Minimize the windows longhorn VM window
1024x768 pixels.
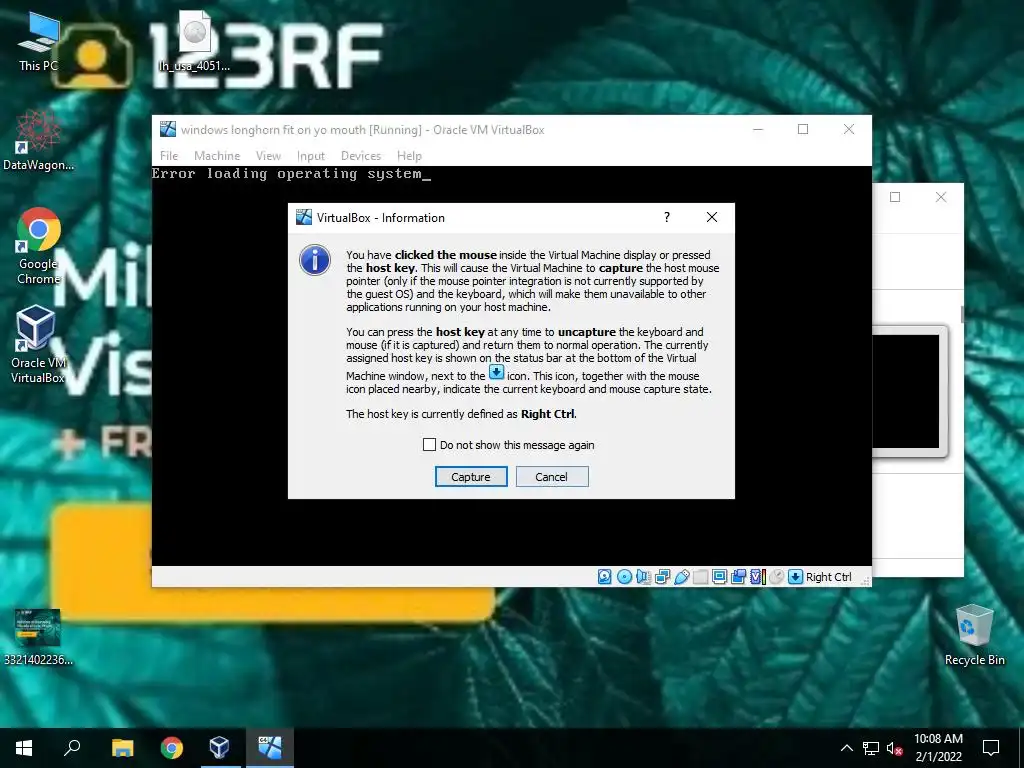(x=758, y=129)
